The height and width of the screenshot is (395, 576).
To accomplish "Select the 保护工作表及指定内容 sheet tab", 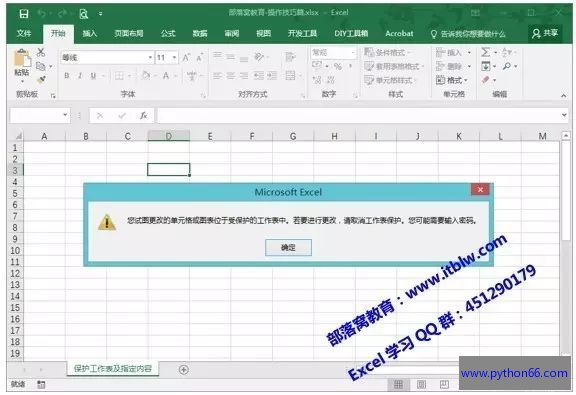I will pos(113,369).
